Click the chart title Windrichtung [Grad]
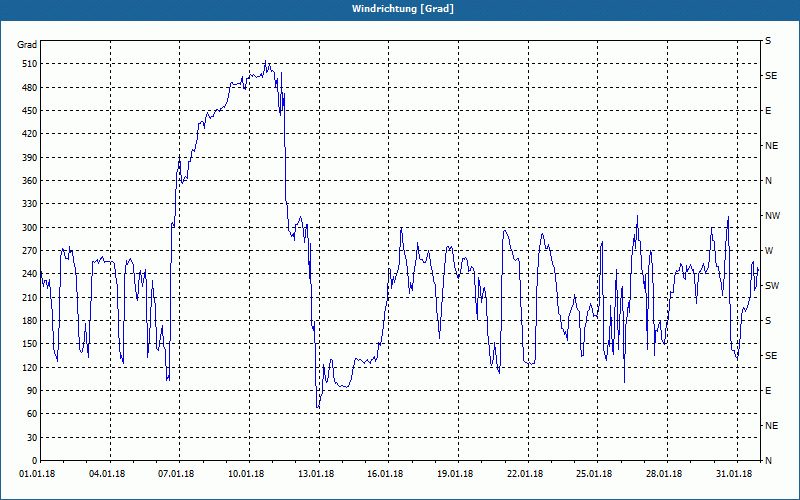 [x=403, y=9]
